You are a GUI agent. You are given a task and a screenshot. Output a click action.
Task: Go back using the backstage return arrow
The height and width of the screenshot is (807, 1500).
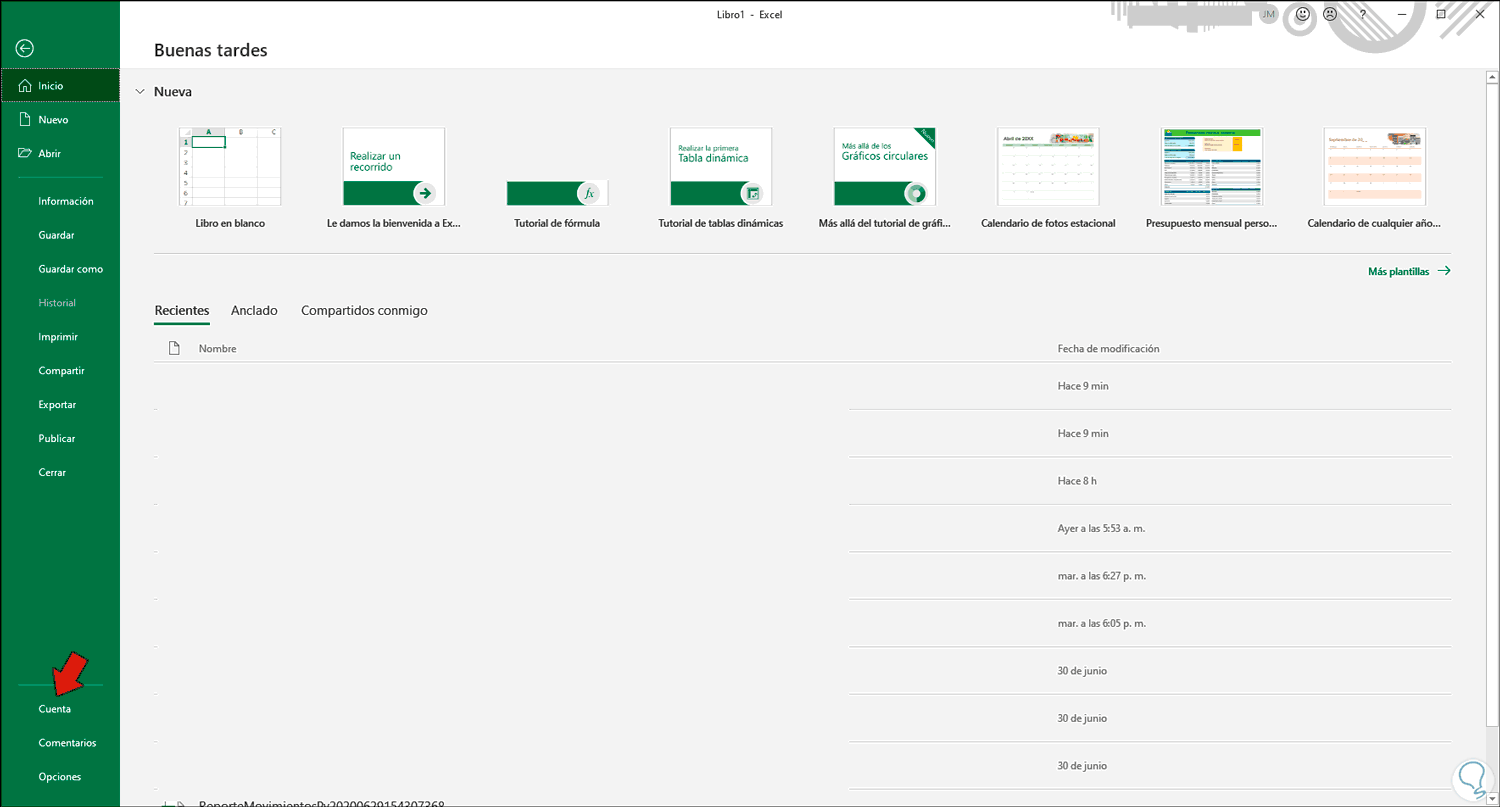tap(25, 48)
